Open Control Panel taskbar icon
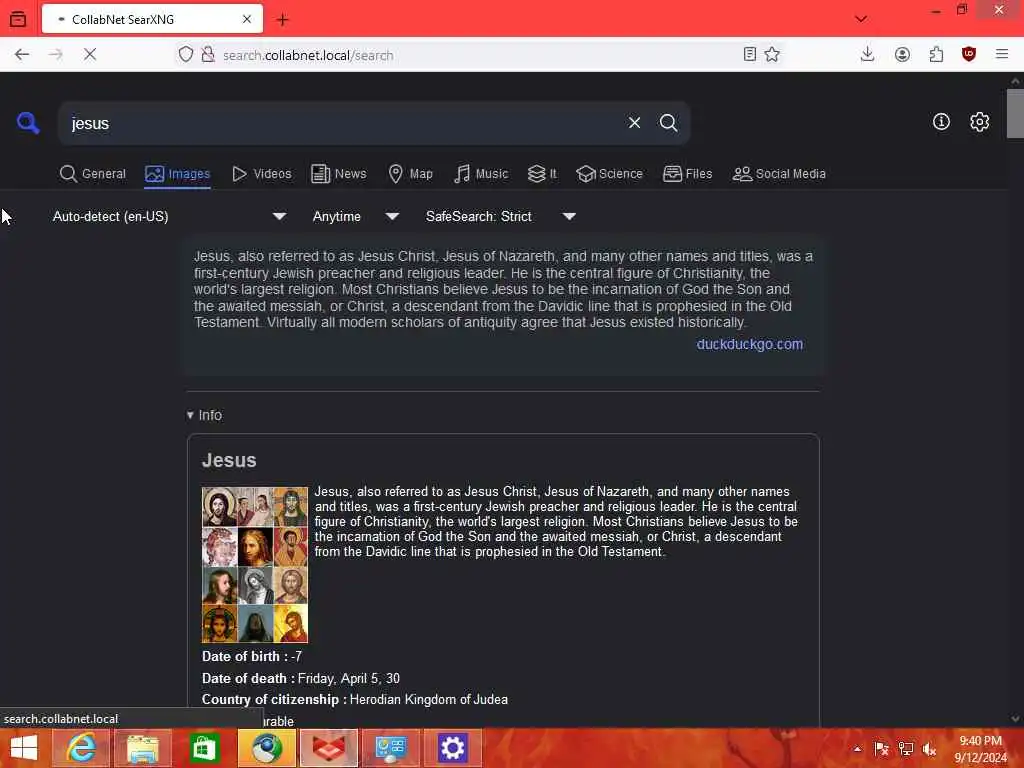1024x768 pixels. 391,748
